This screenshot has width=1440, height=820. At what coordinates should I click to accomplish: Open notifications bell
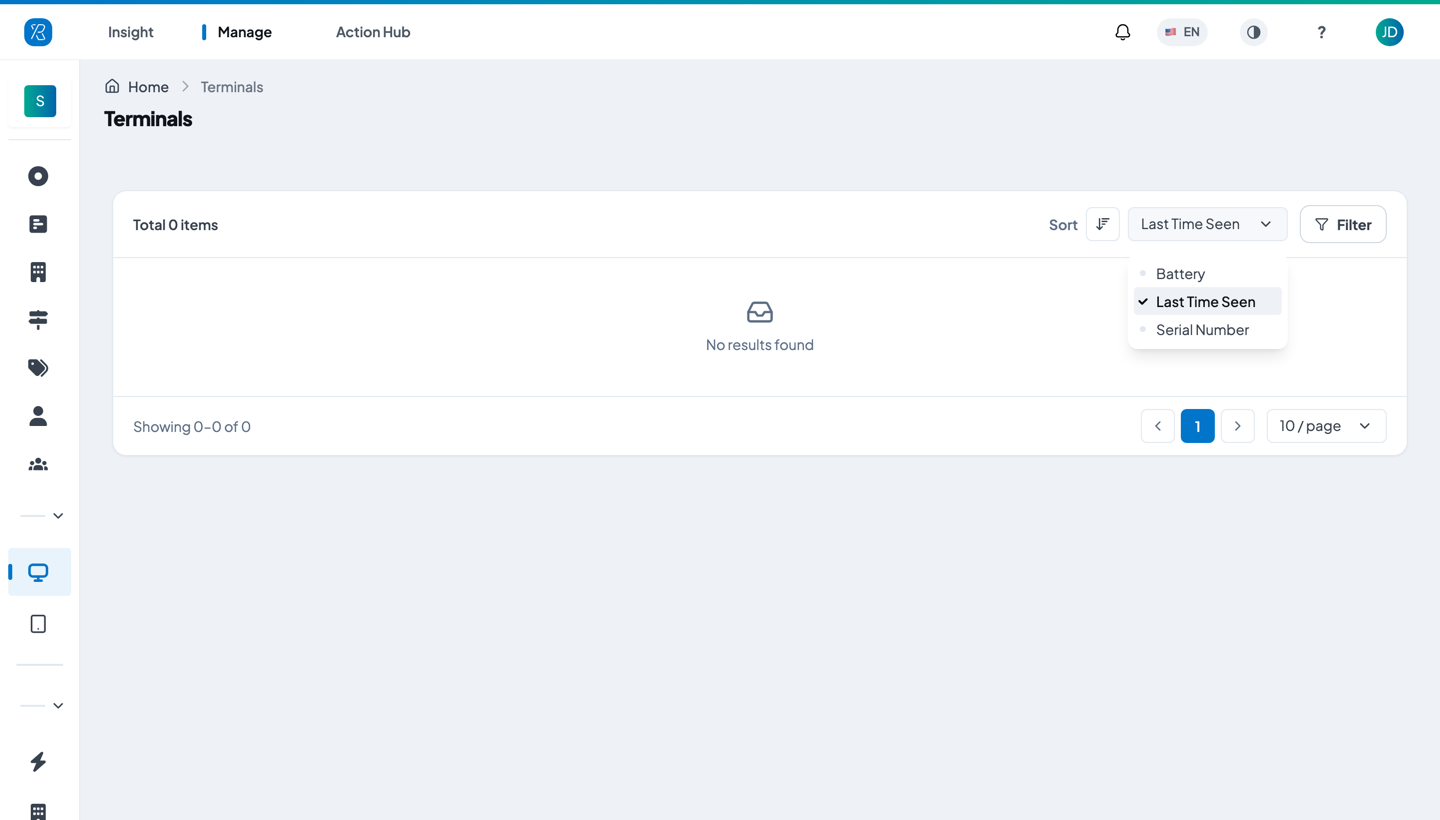coord(1123,32)
